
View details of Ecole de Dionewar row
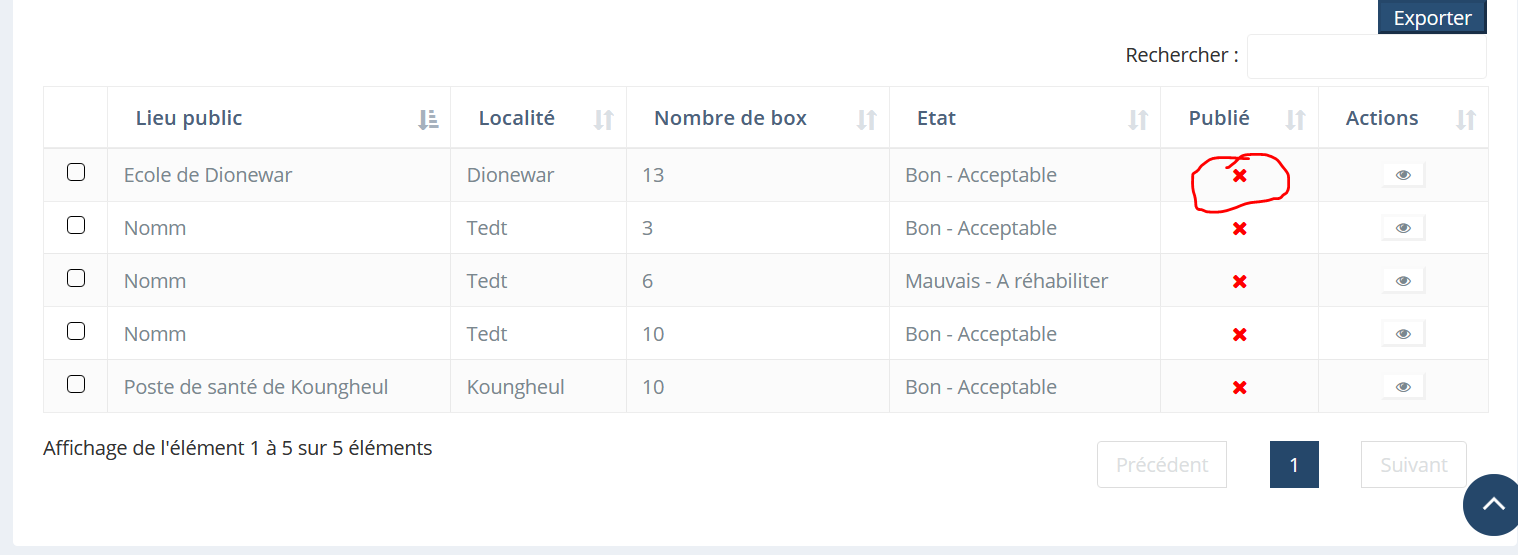1403,175
